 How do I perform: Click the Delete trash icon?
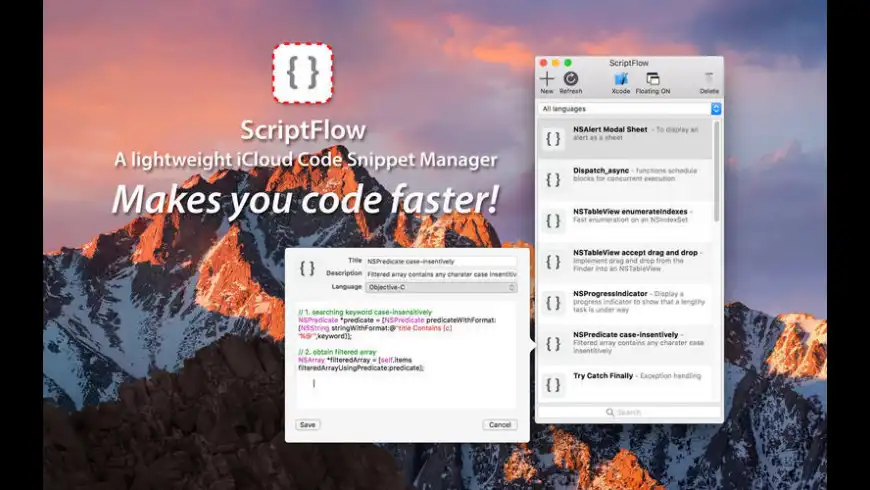[709, 79]
